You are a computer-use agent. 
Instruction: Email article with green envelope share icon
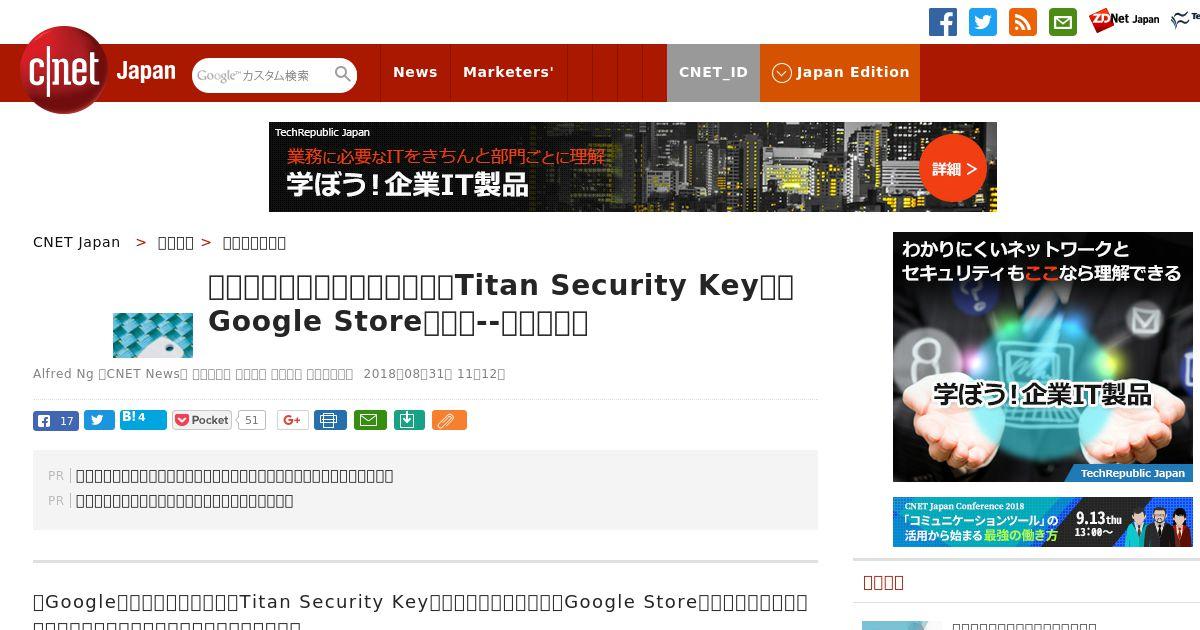pos(369,420)
